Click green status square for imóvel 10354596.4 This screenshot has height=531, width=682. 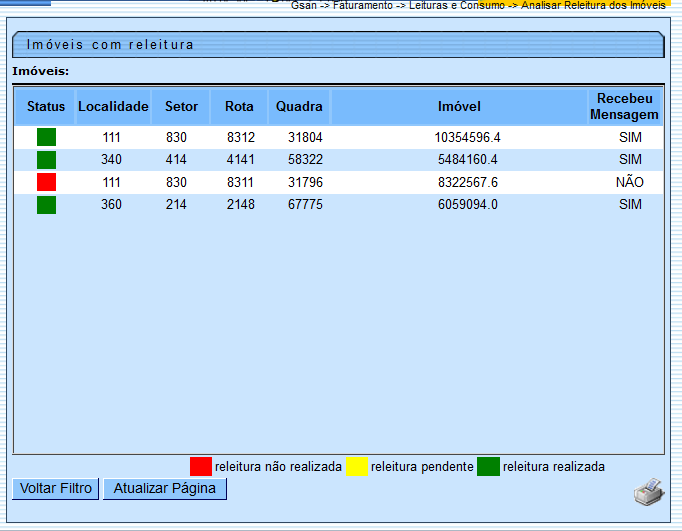click(x=46, y=137)
